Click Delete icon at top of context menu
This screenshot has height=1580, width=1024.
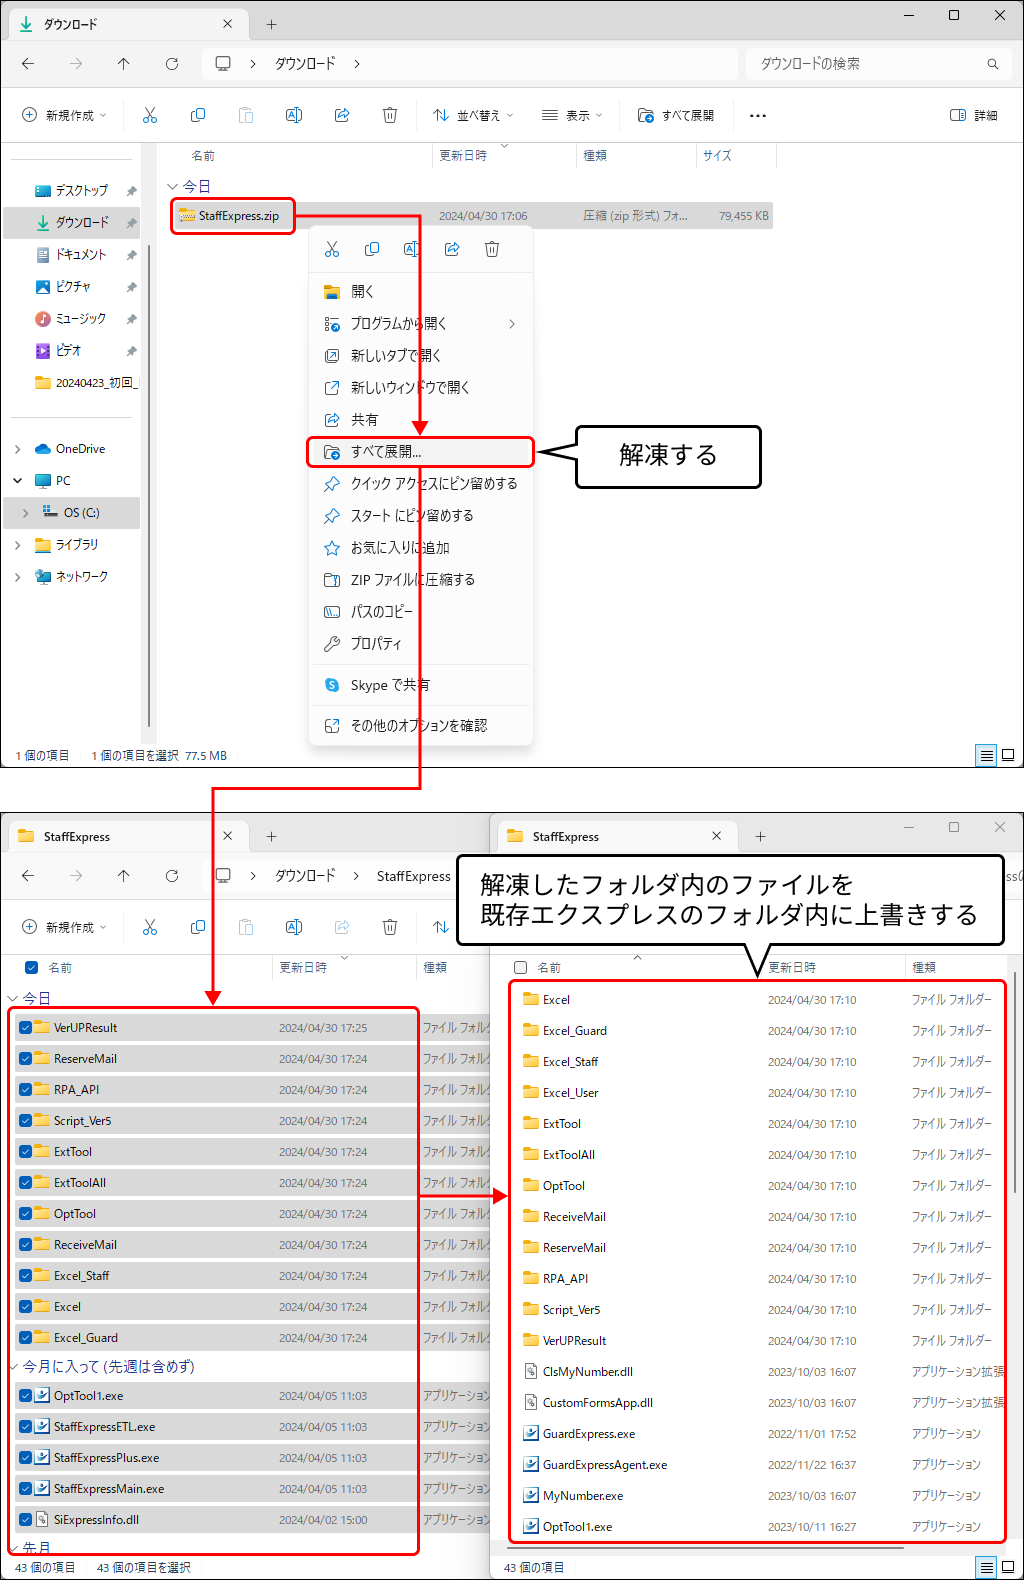pyautogui.click(x=492, y=249)
